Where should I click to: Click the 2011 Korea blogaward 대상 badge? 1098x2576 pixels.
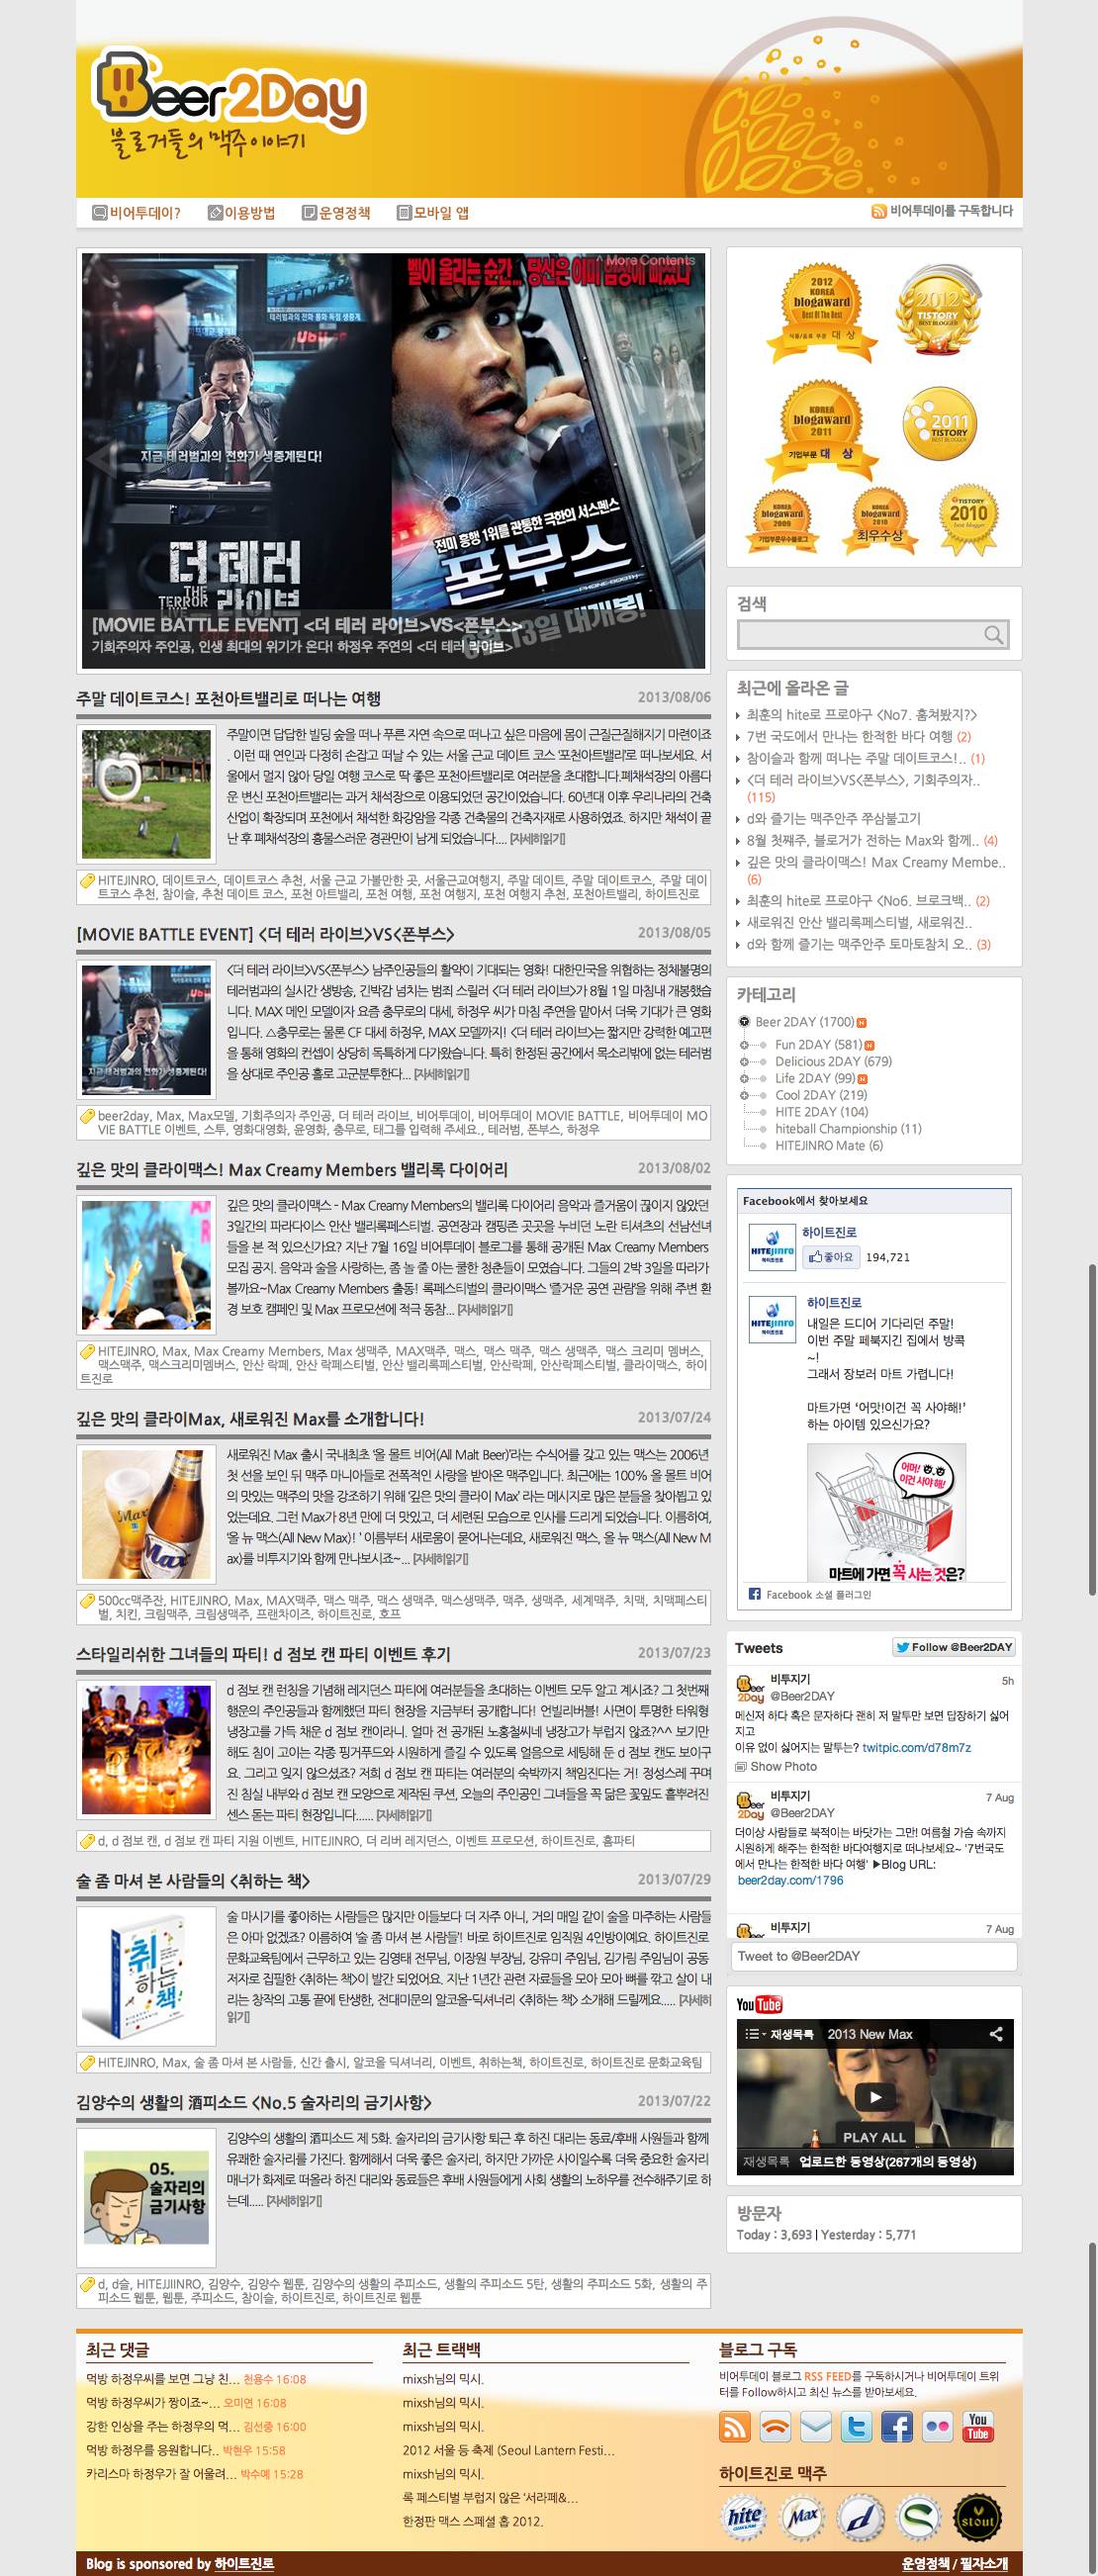822,431
